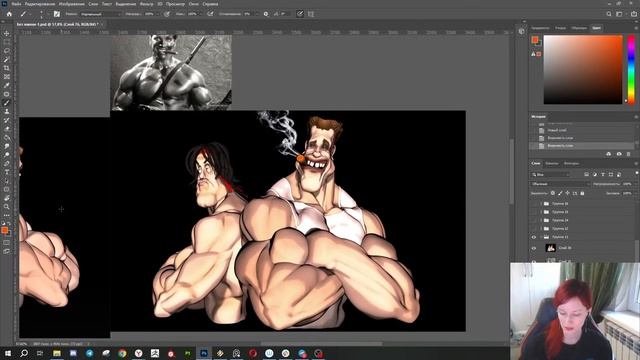640x360 pixels.
Task: Select the Frame tool
Action: click(7, 76)
